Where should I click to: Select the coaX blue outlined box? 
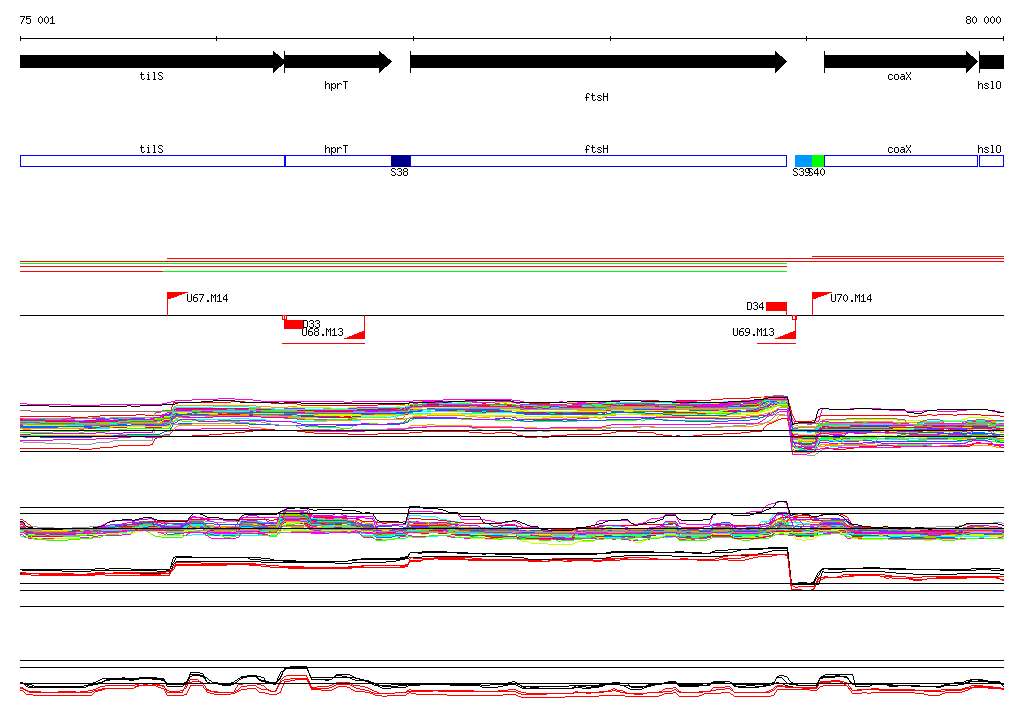point(901,161)
